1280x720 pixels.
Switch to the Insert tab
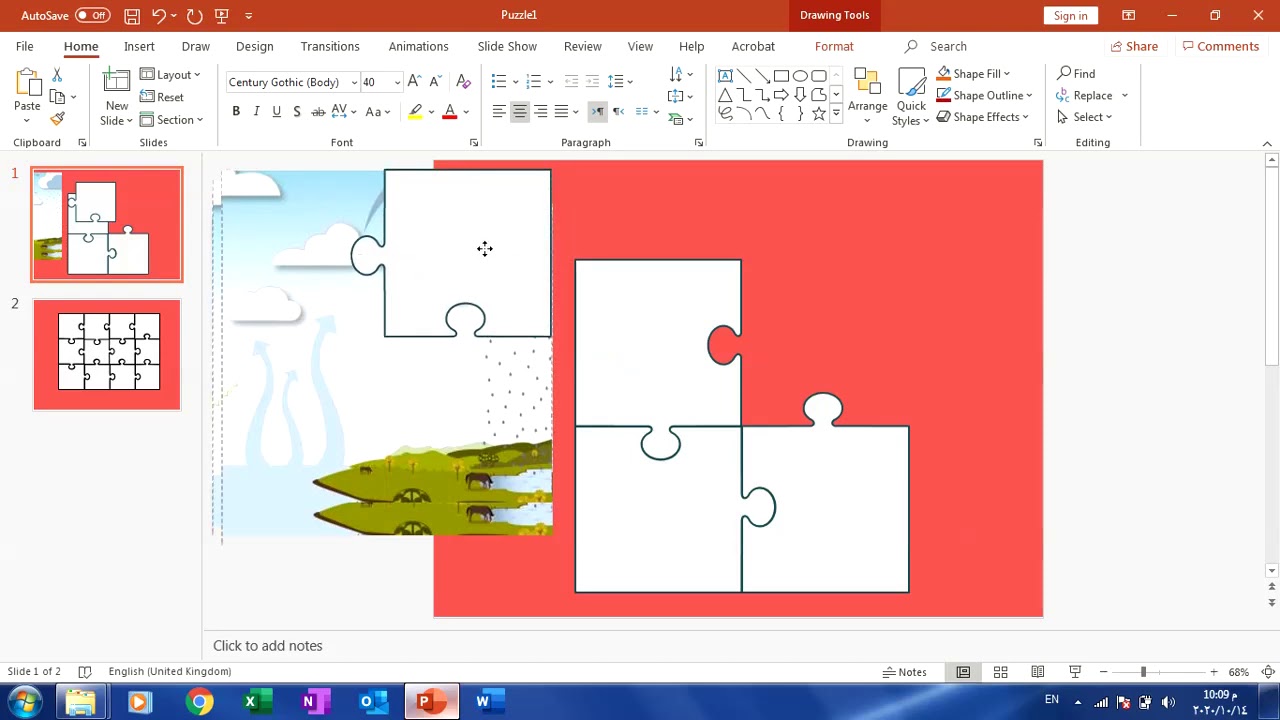pos(139,46)
